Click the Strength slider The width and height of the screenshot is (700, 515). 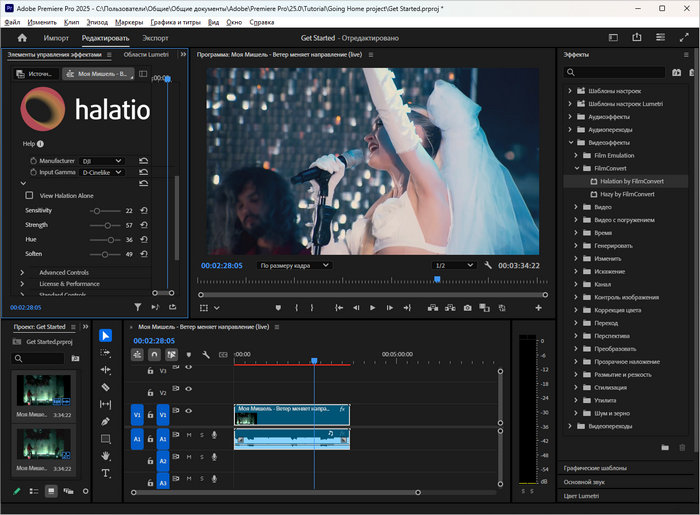pyautogui.click(x=105, y=225)
